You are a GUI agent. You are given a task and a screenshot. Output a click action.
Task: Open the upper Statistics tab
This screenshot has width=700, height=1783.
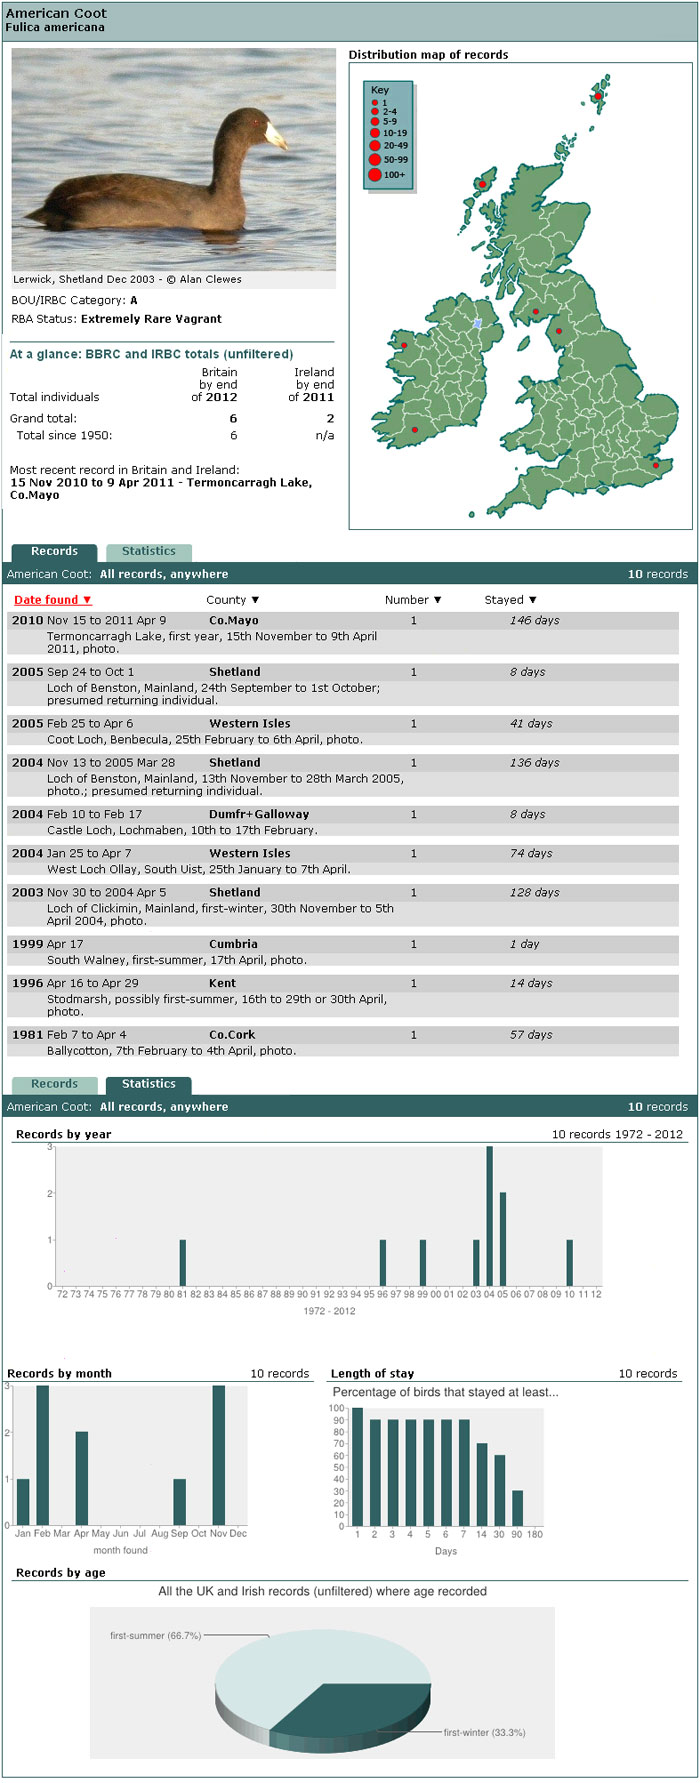click(x=149, y=552)
